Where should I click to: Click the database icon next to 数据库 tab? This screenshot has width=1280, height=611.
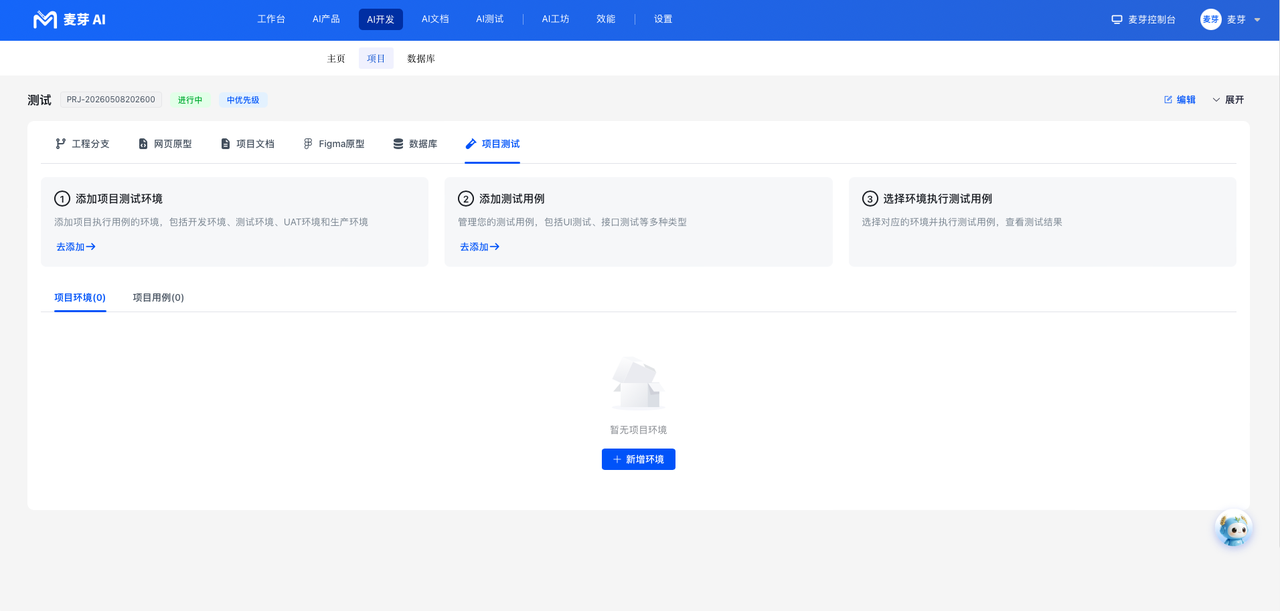pos(398,144)
